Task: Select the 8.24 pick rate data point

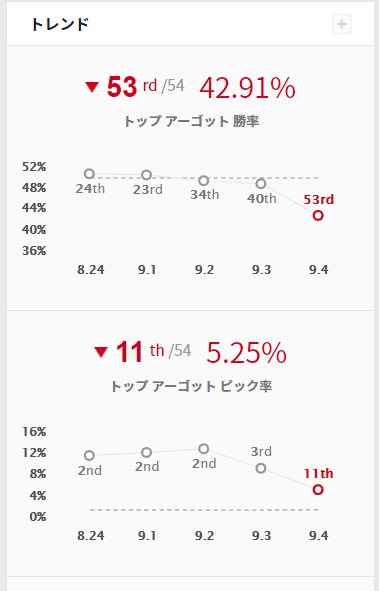Action: coord(89,455)
